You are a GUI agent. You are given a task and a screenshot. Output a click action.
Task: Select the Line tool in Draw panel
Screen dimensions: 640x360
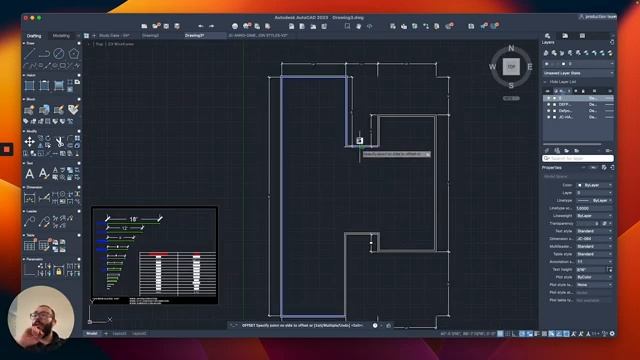pyautogui.click(x=29, y=53)
